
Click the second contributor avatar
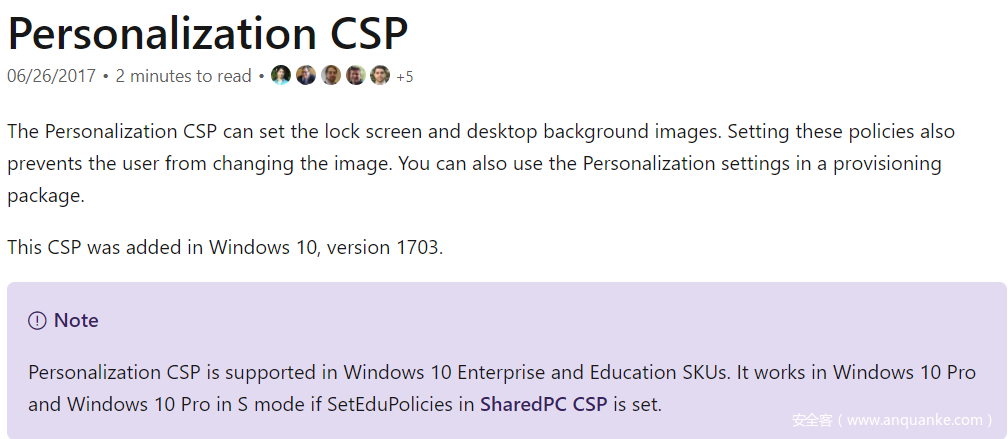pos(306,76)
